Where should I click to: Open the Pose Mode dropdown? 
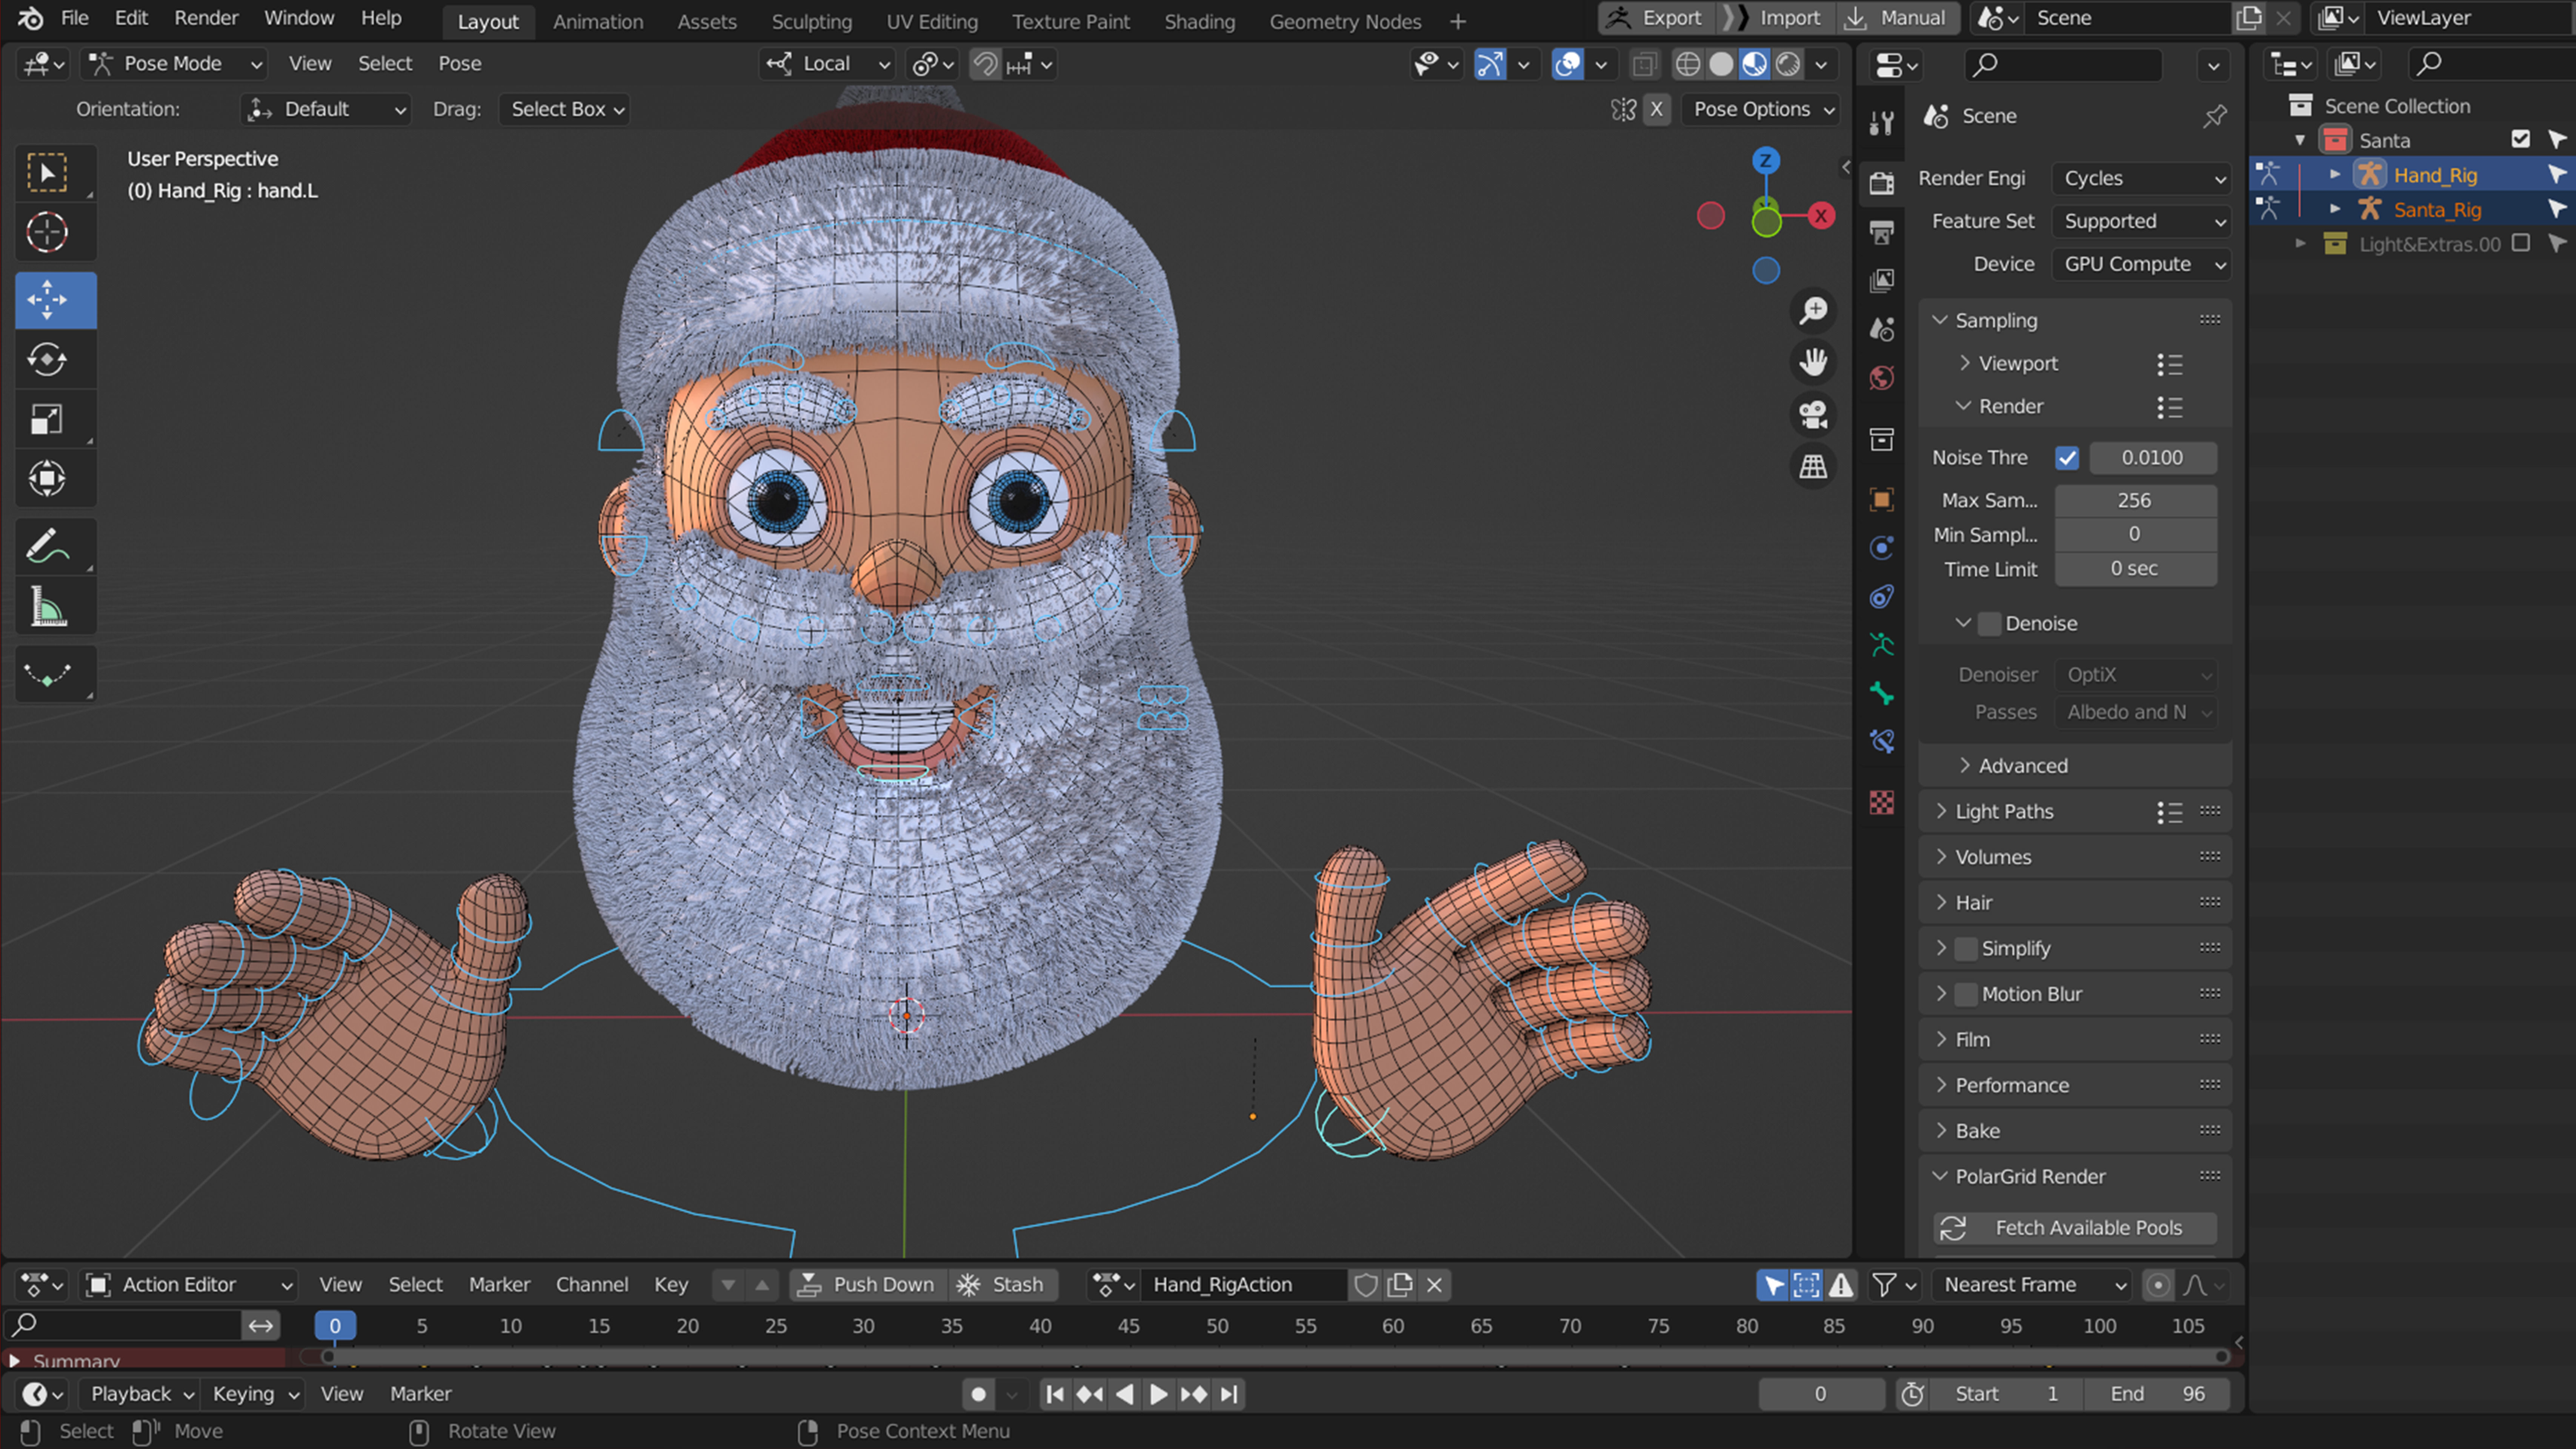click(x=174, y=64)
